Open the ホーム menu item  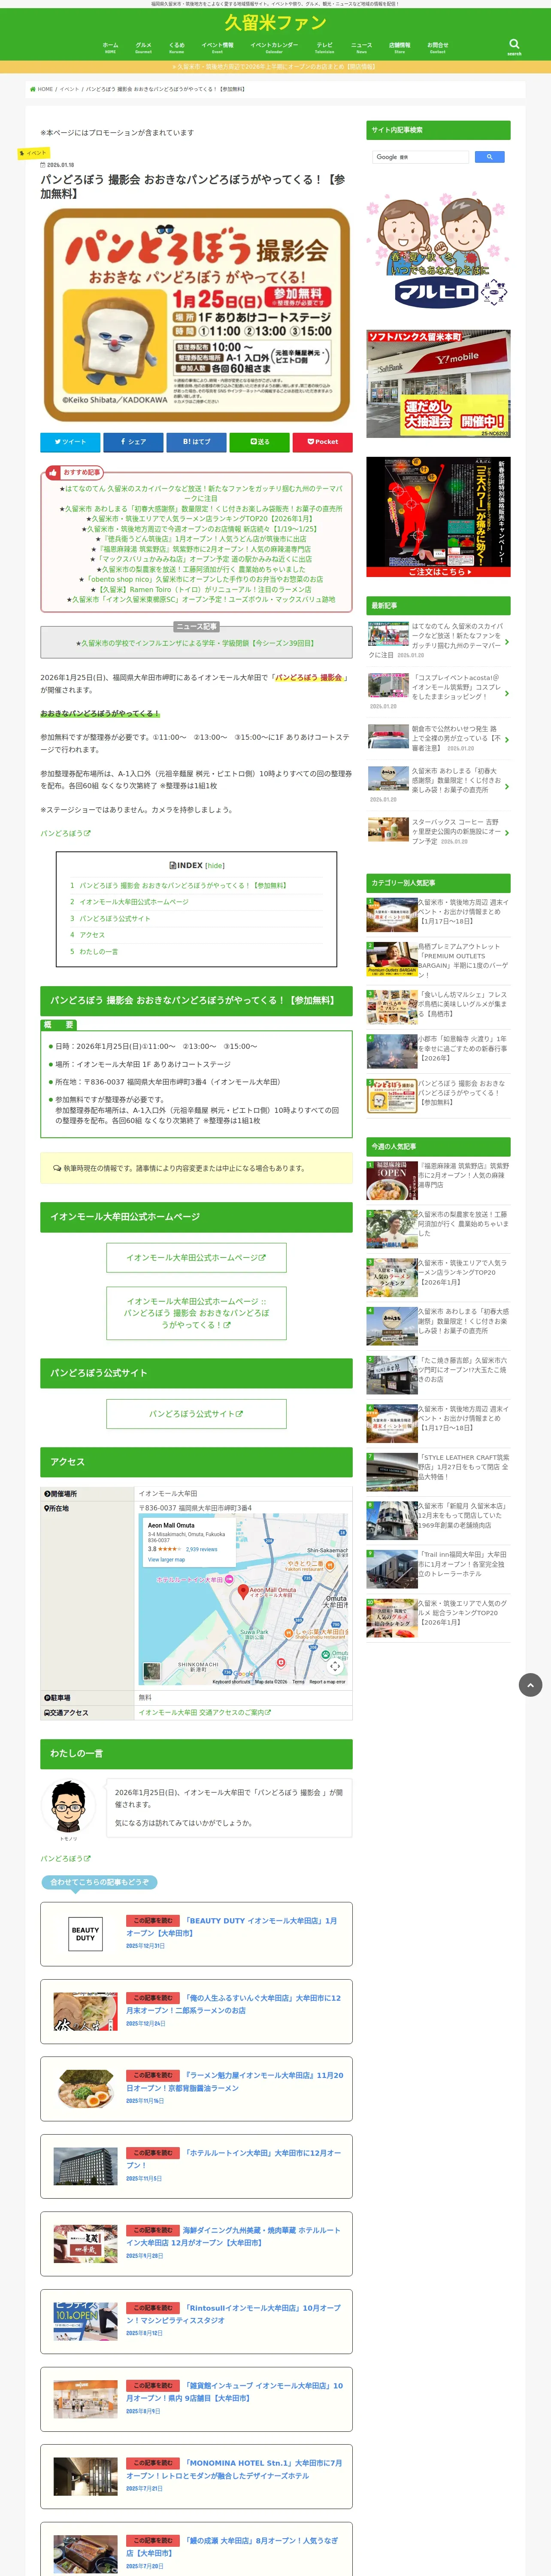[x=110, y=47]
